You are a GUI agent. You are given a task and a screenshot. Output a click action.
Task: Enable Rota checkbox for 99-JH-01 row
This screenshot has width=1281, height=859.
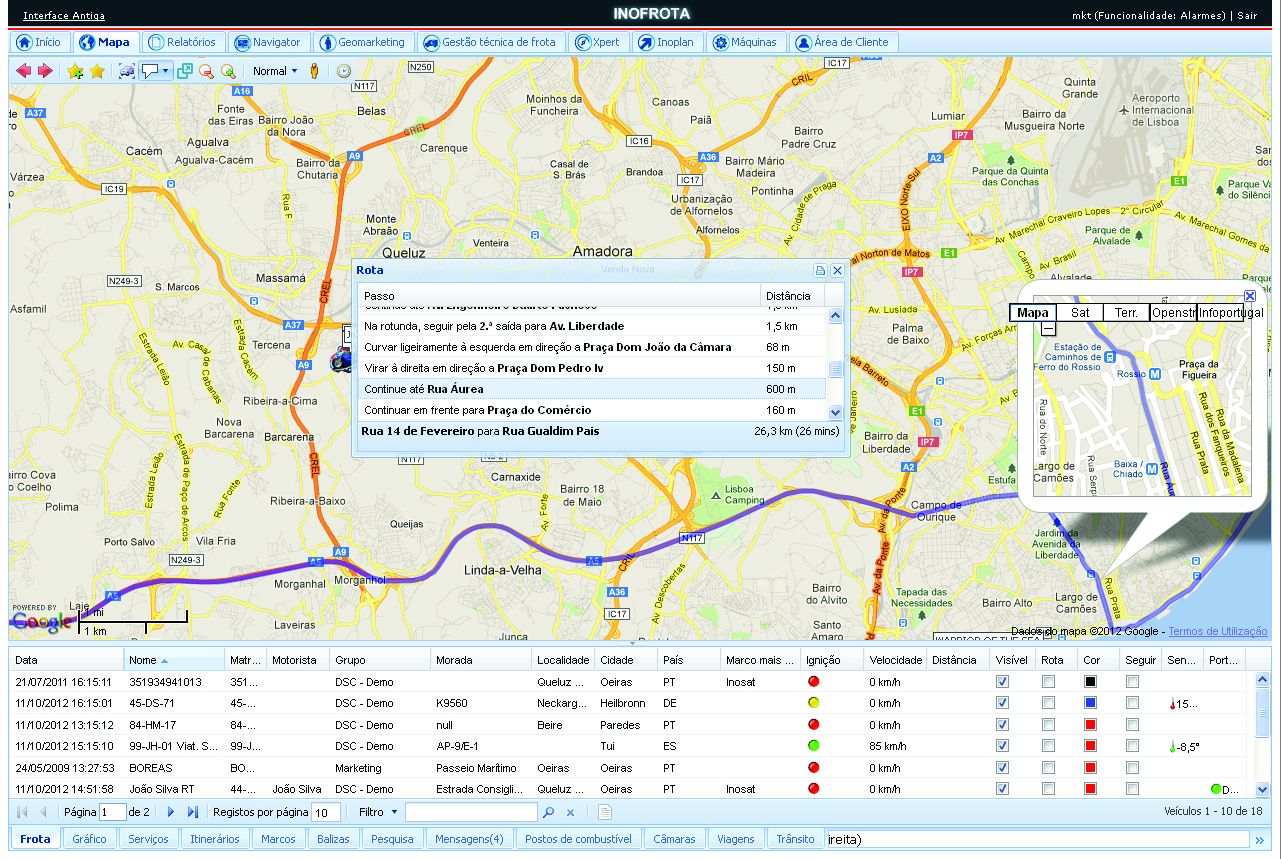(x=1047, y=746)
